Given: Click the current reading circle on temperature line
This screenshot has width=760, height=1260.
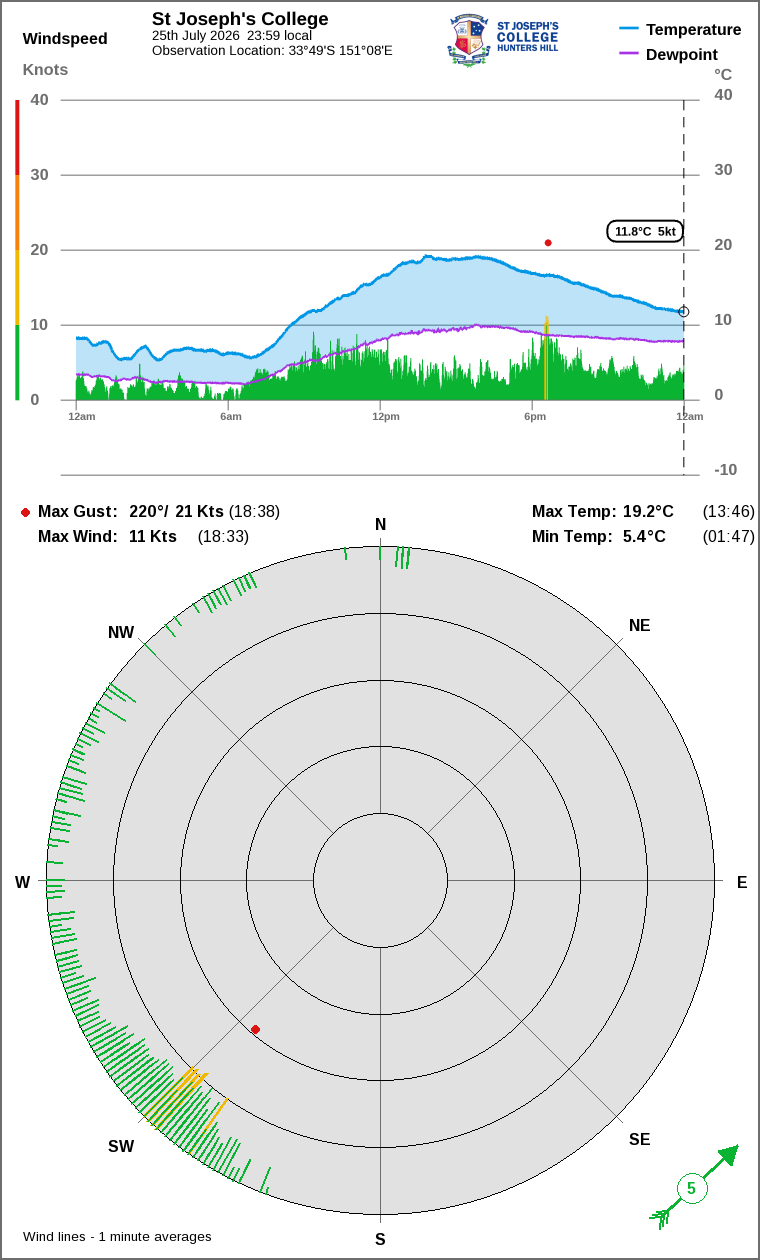Looking at the screenshot, I should [x=684, y=312].
